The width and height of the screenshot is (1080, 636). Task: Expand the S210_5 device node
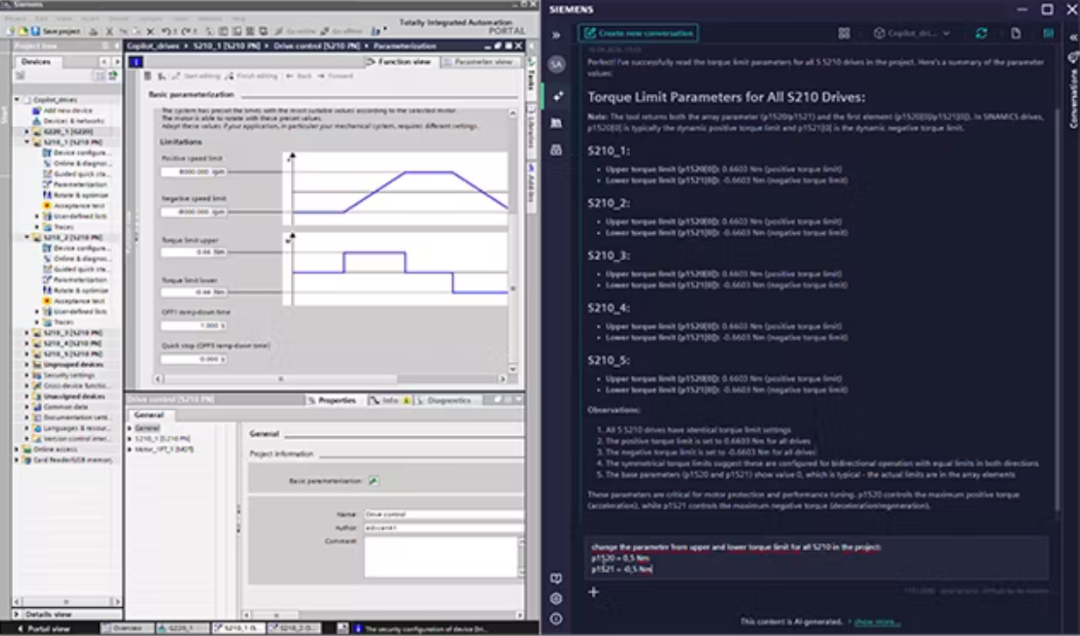[x=28, y=353]
